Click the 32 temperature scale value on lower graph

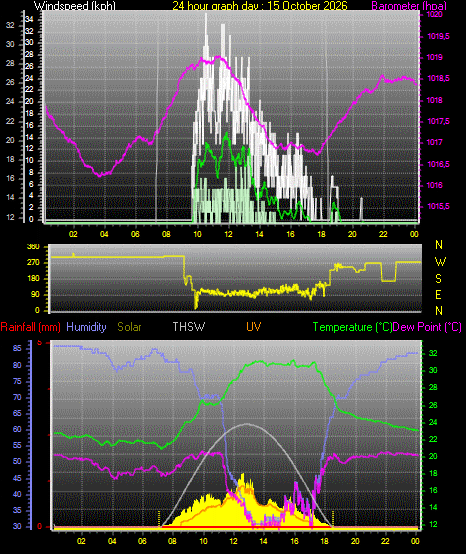(x=433, y=353)
